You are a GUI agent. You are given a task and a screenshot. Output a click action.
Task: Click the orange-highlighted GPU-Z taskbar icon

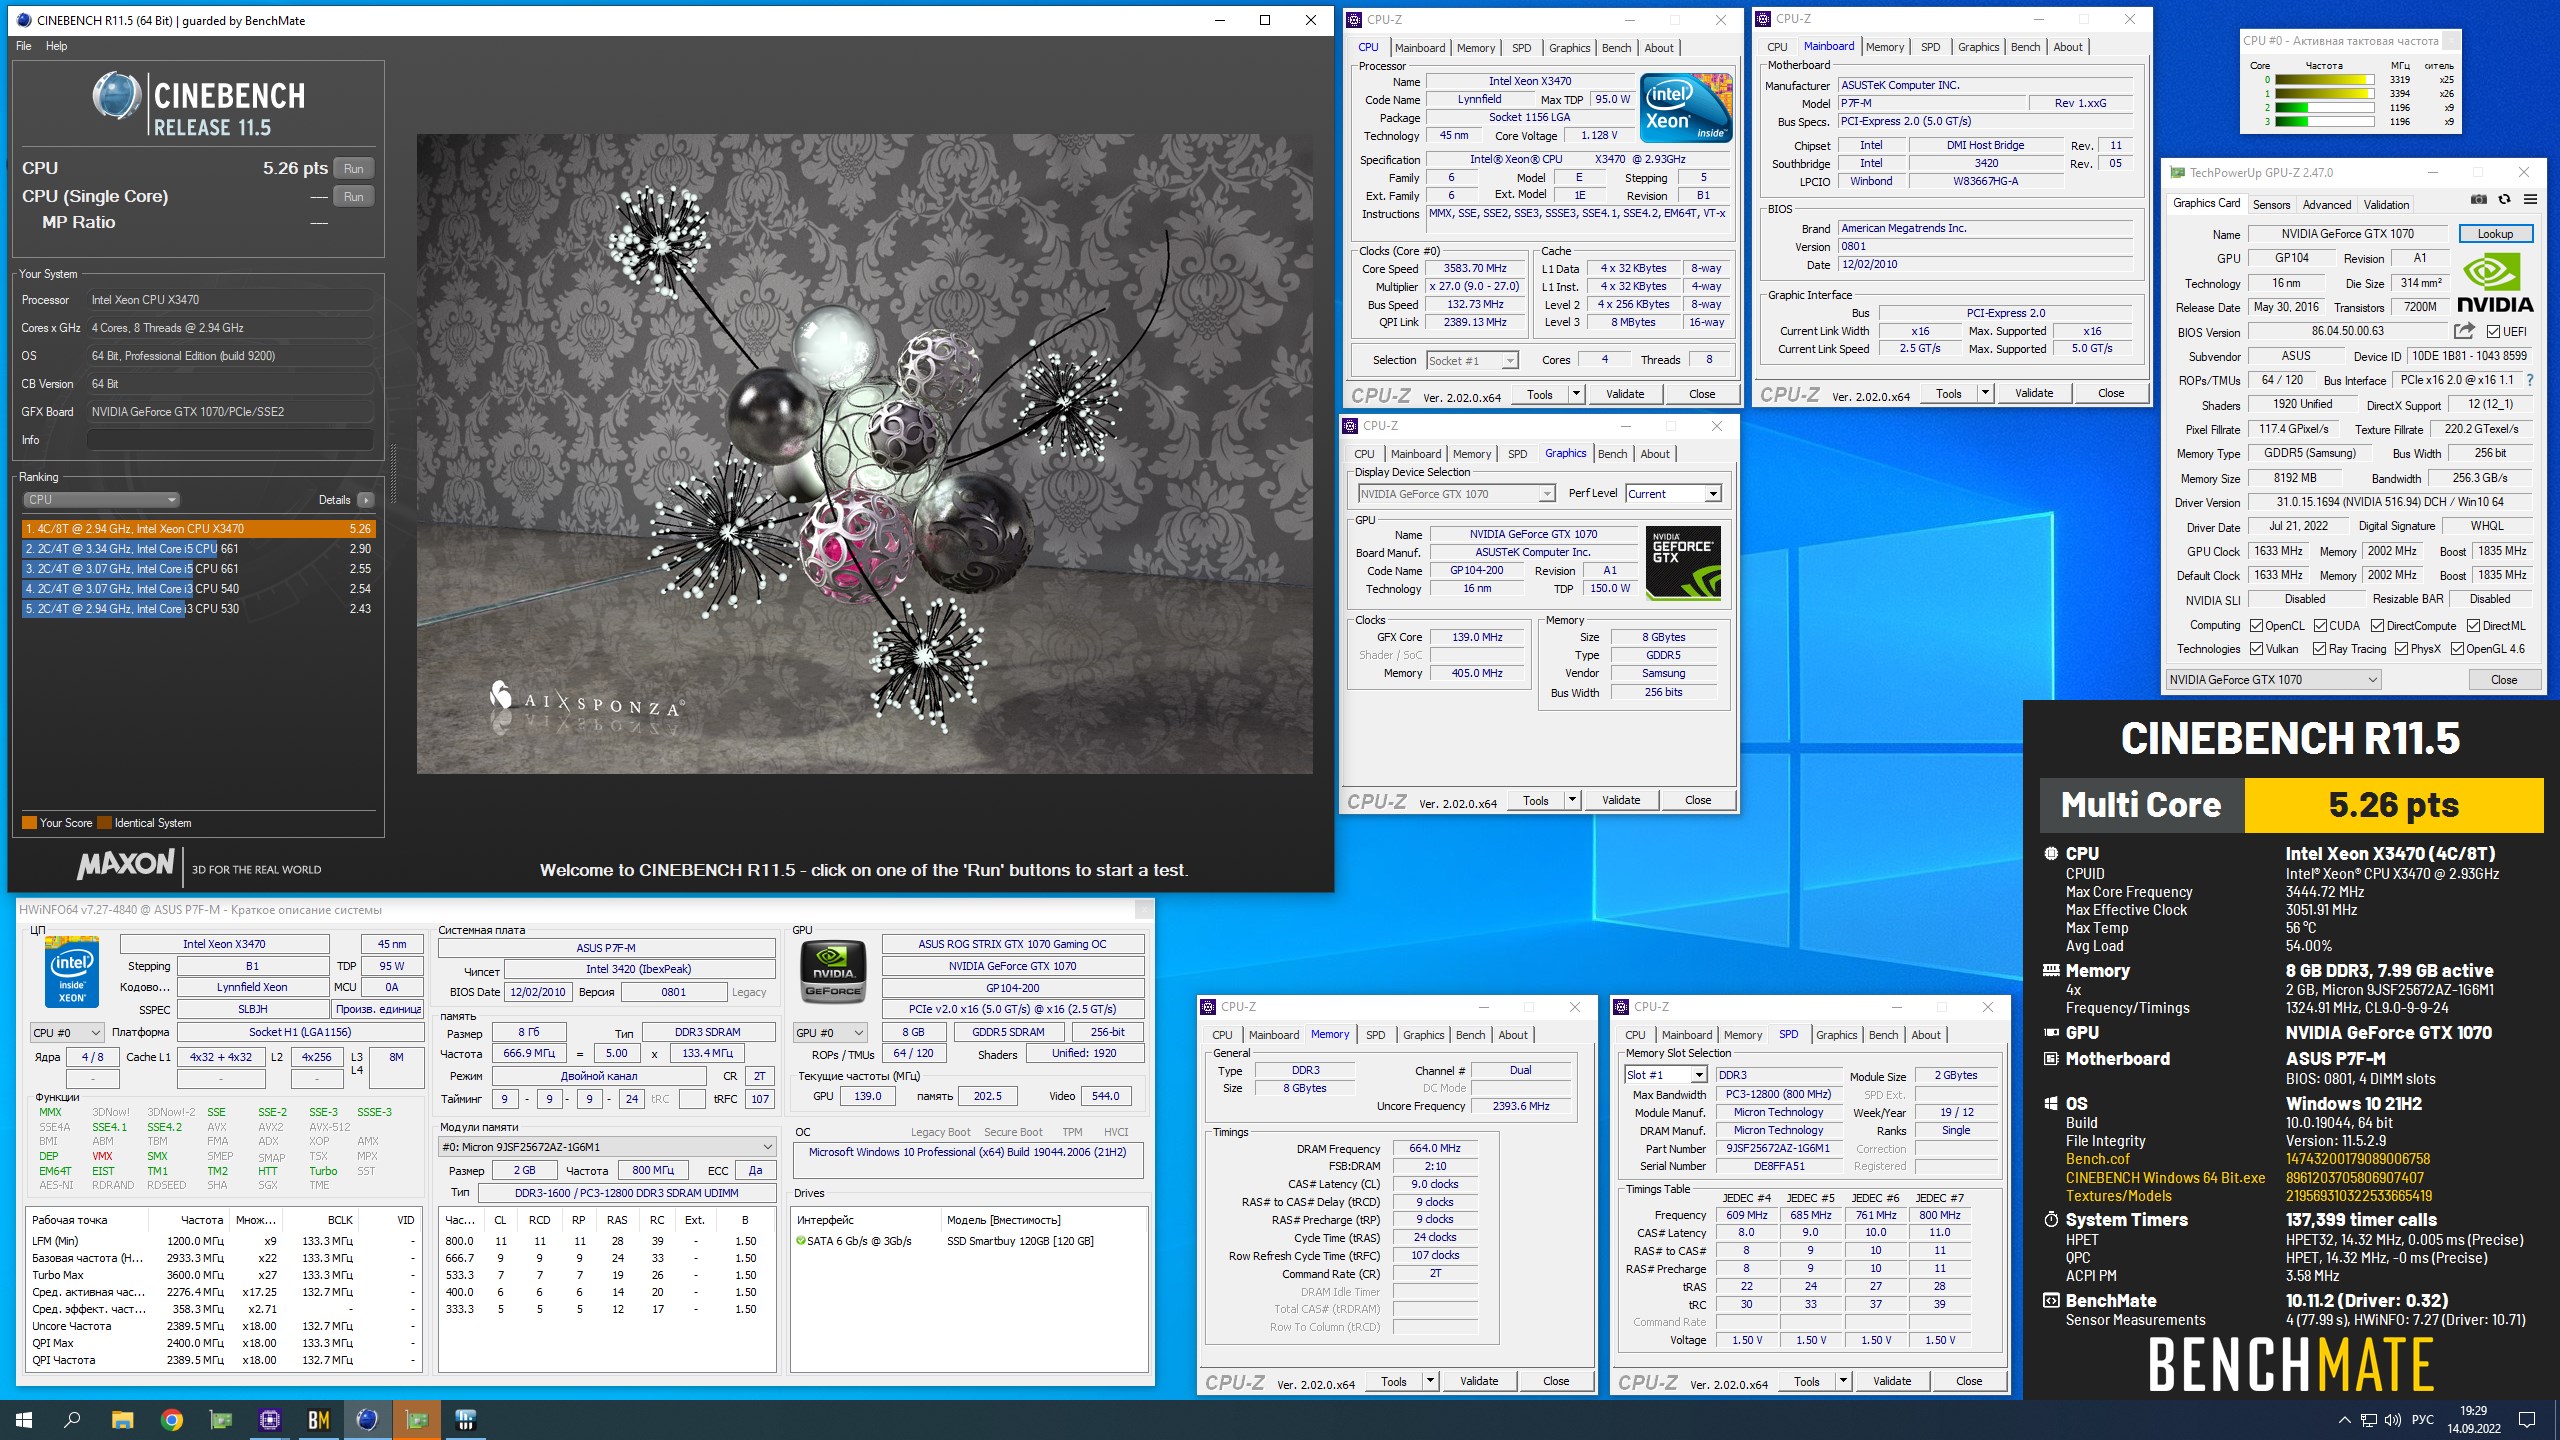tap(416, 1420)
